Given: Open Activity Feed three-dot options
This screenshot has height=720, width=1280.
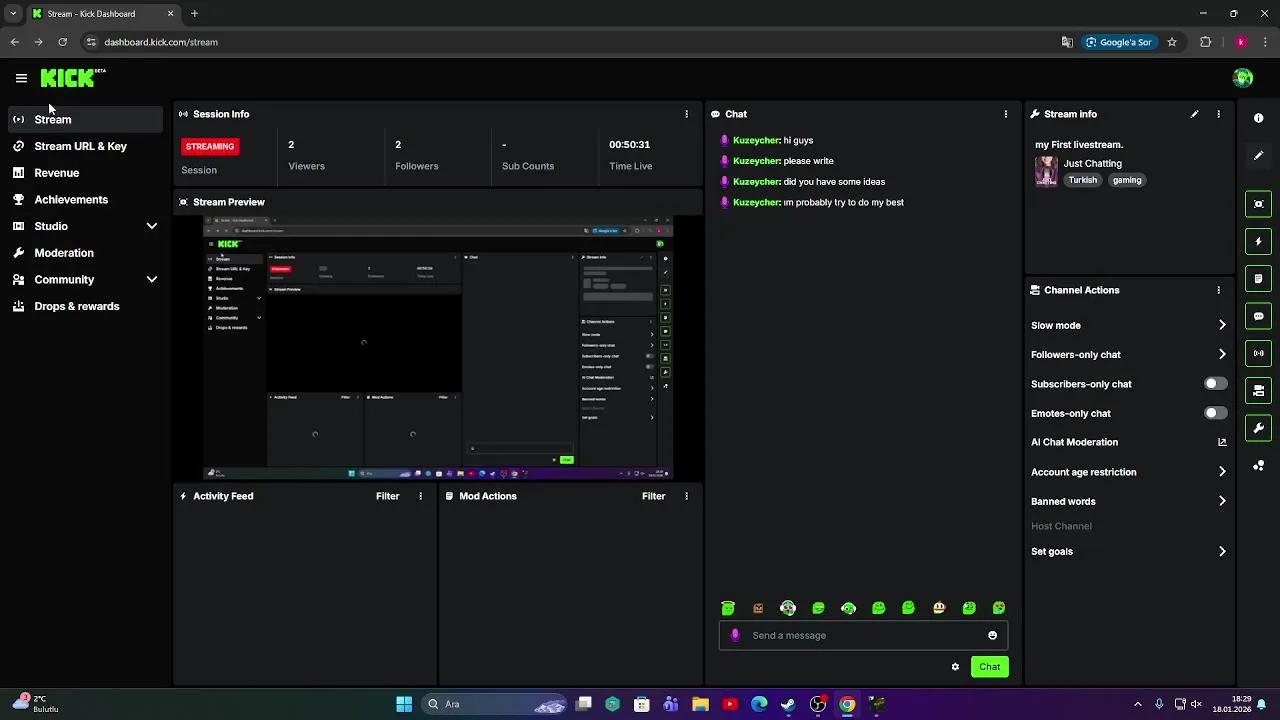Looking at the screenshot, I should pos(420,496).
